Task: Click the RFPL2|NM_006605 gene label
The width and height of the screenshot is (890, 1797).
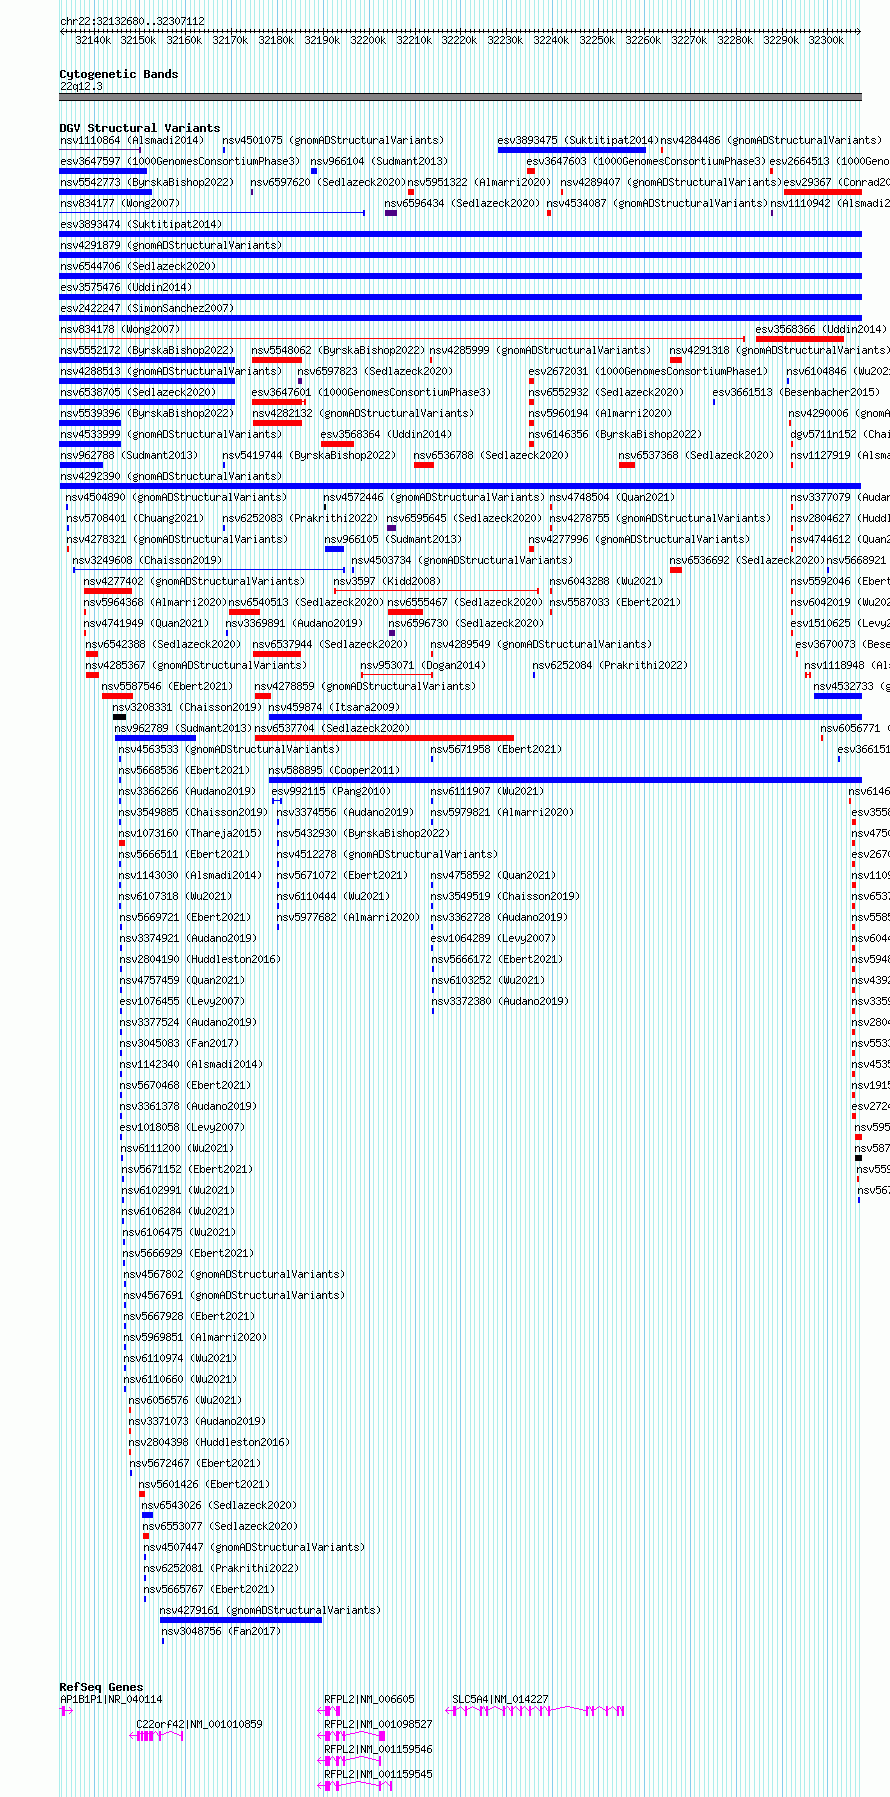Action: (x=369, y=1699)
